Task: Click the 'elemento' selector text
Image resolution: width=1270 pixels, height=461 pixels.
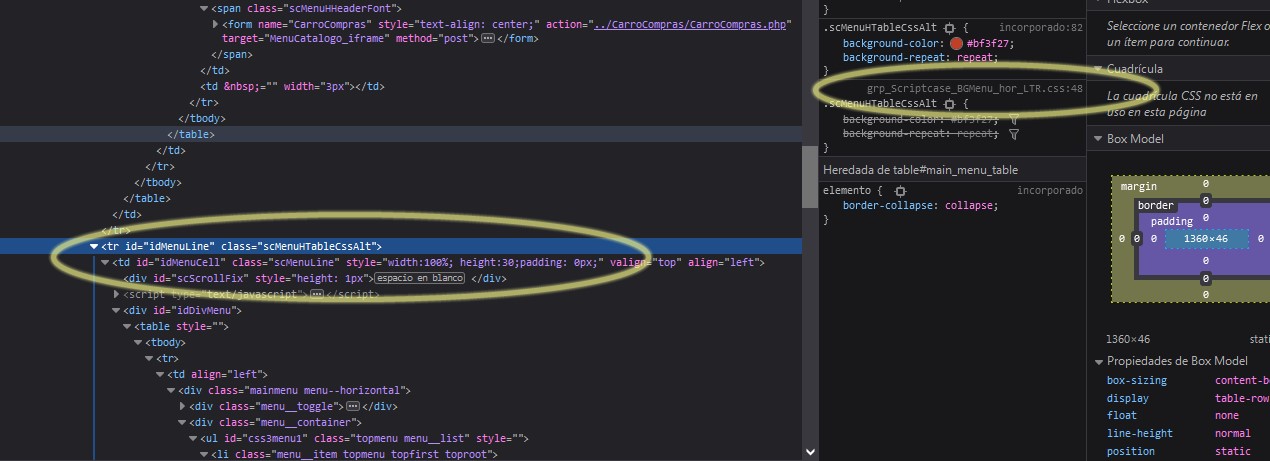Action: [846, 190]
